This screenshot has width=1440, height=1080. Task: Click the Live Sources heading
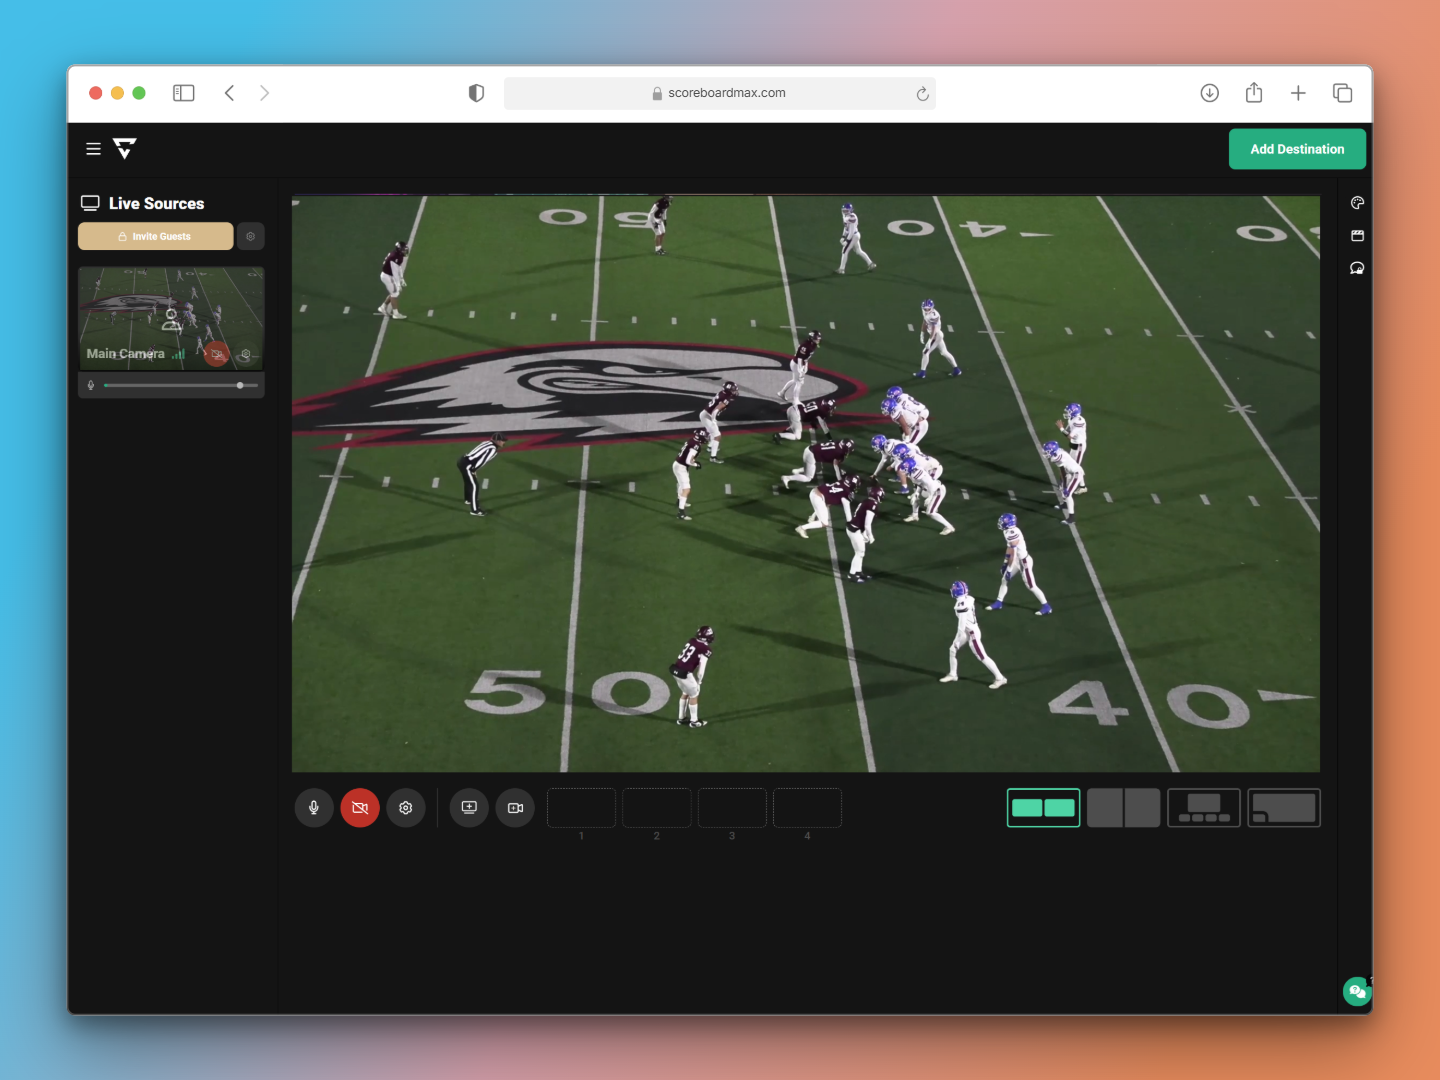tap(156, 203)
